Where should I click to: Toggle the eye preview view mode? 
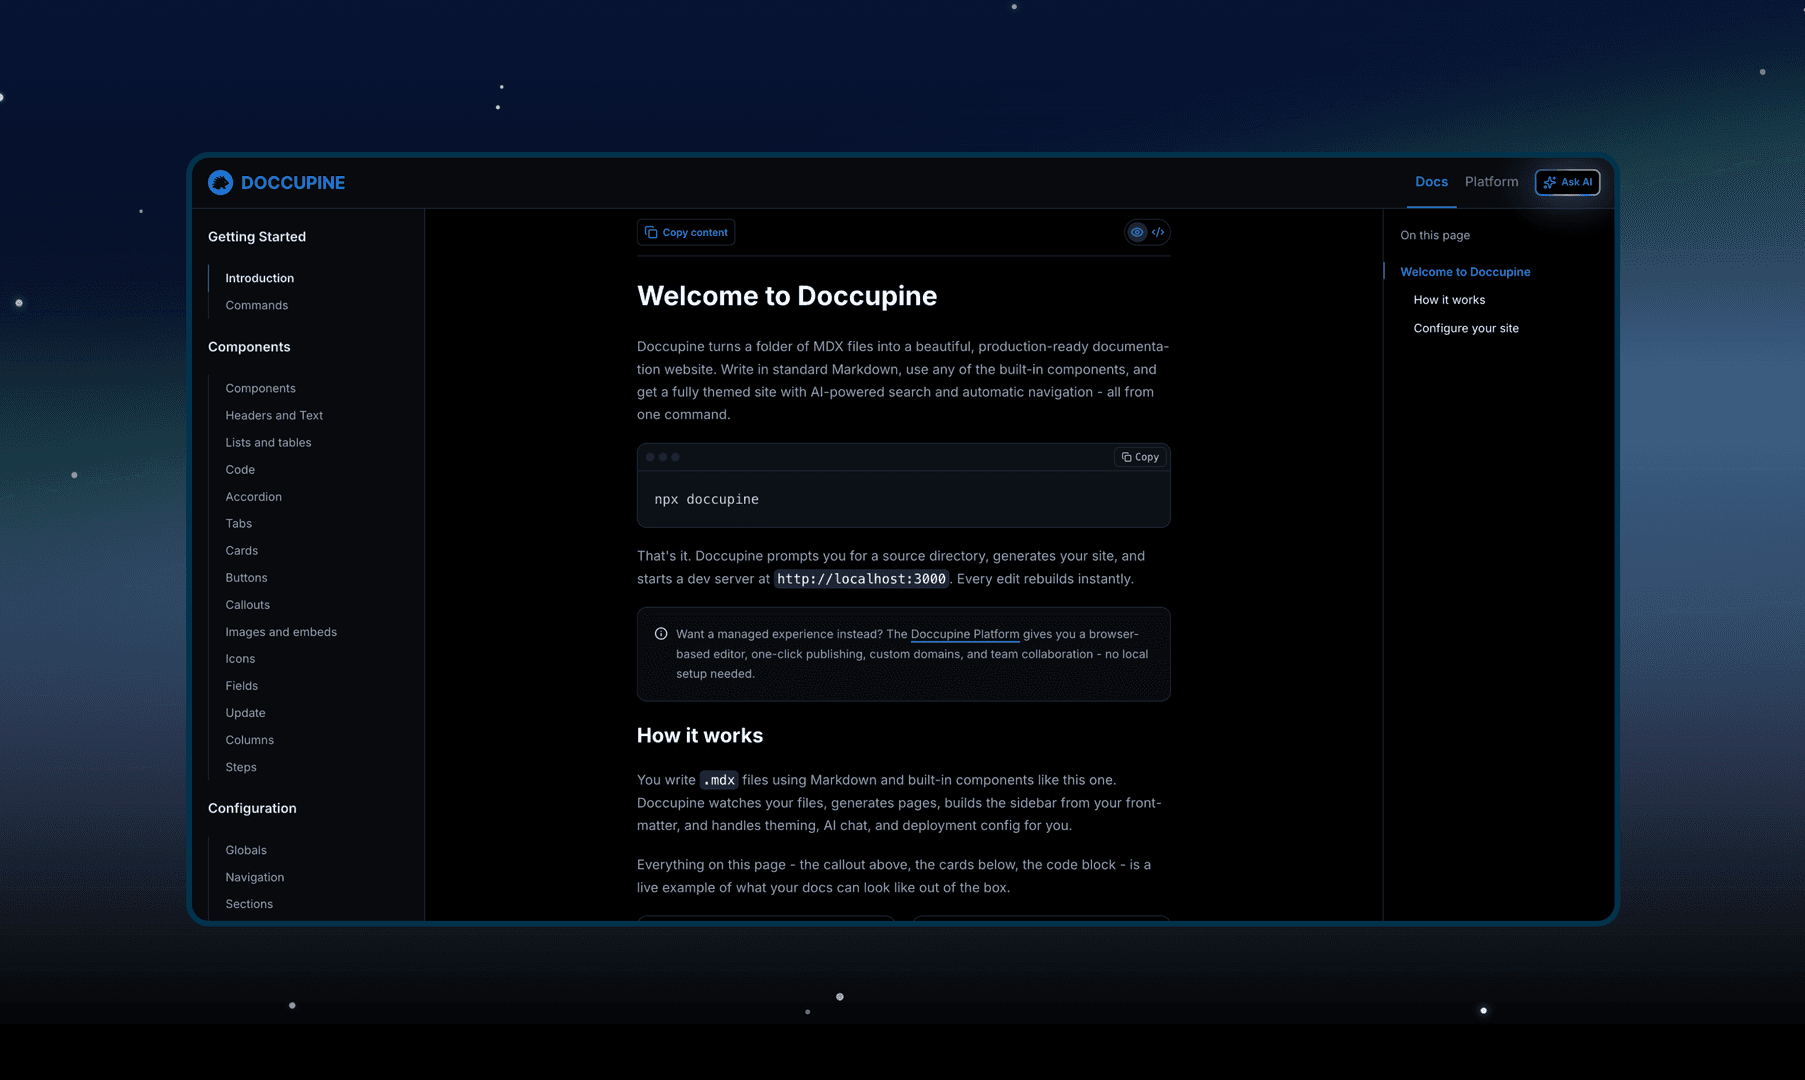tap(1137, 232)
